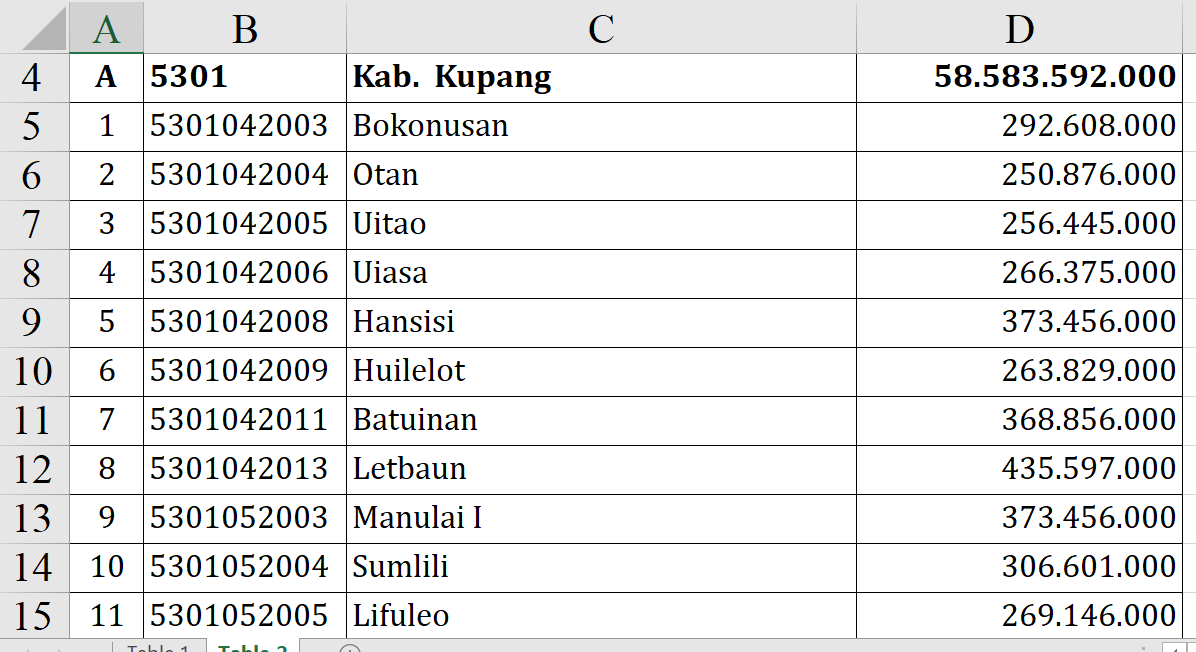Open the Table 2 sheet tab
This screenshot has height=652, width=1196.
point(253,648)
